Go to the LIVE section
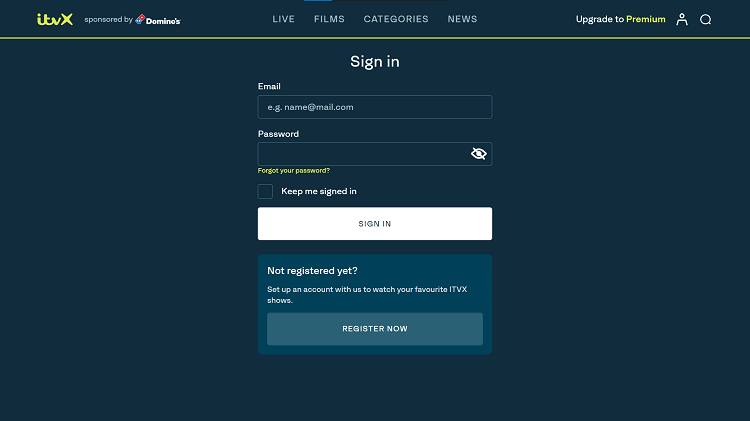Viewport: 750px width, 421px height. point(284,19)
